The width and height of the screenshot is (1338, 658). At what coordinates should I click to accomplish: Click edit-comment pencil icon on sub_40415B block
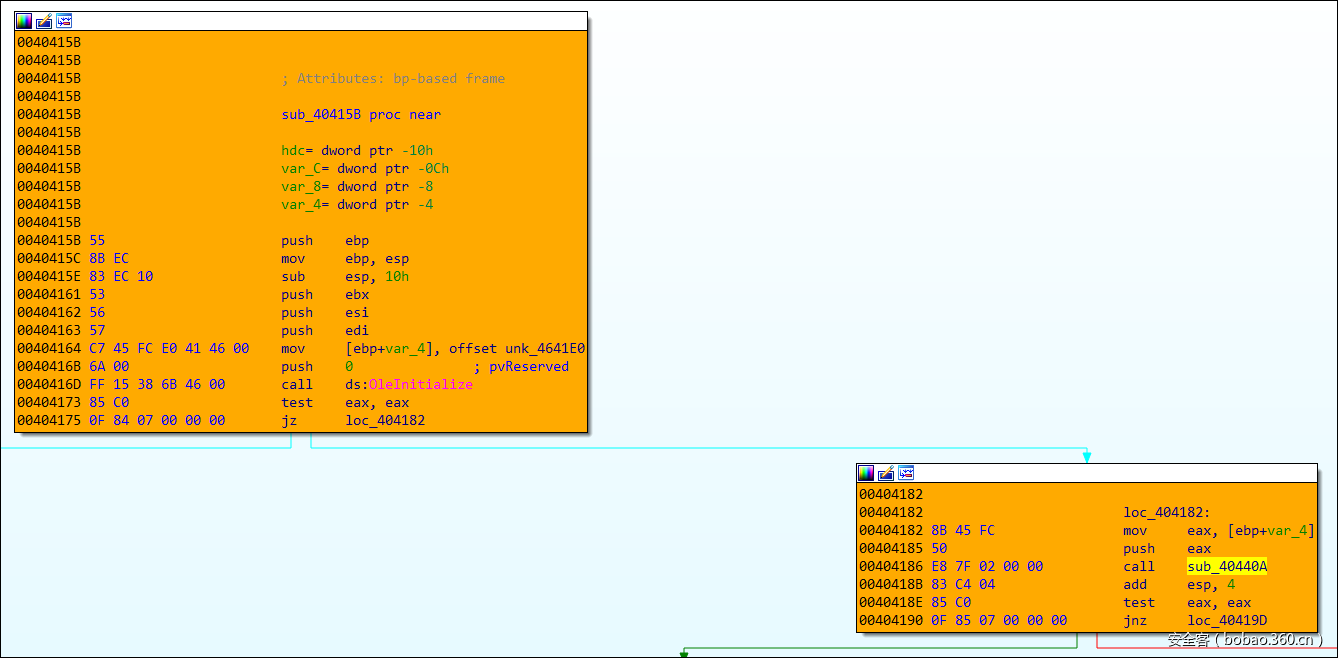coord(44,21)
